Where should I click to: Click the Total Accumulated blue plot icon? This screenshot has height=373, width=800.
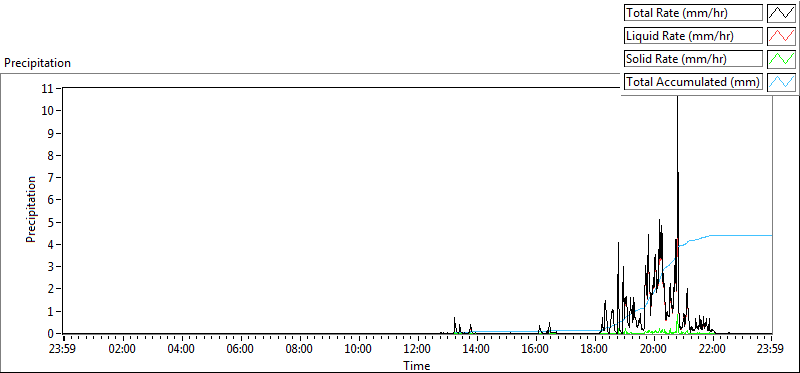tap(781, 82)
